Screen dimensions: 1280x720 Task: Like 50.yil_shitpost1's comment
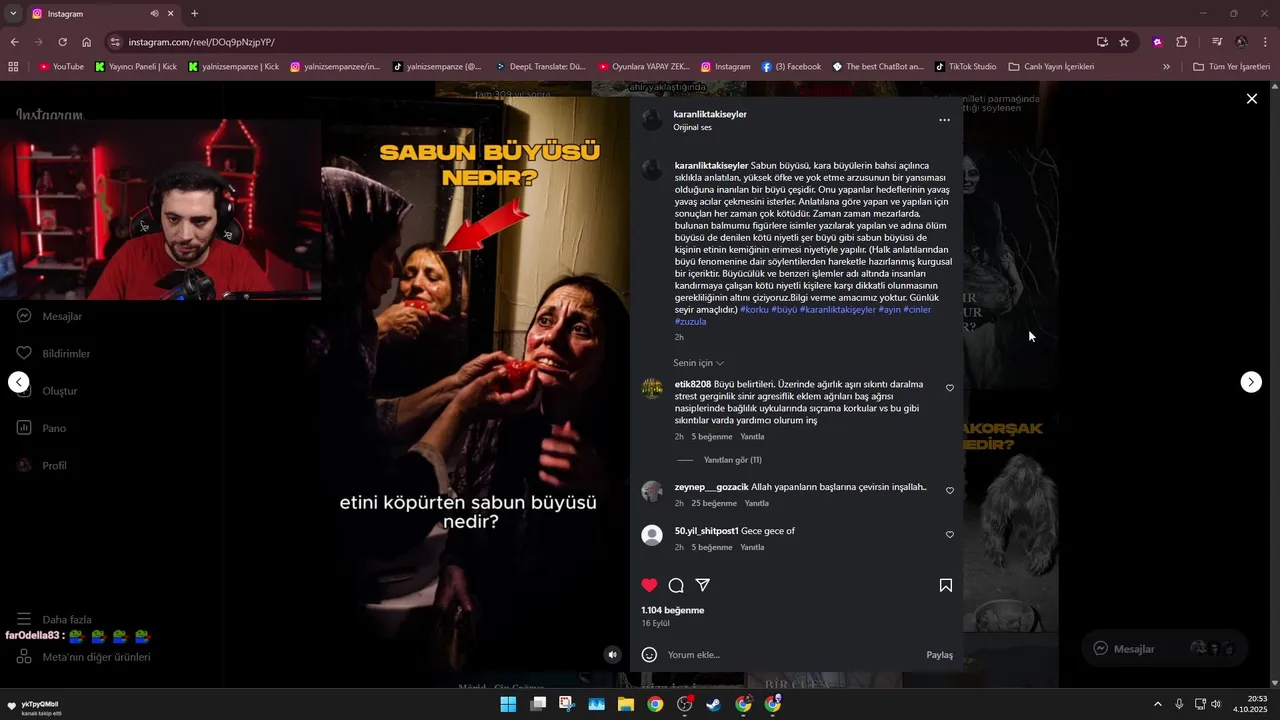click(950, 535)
